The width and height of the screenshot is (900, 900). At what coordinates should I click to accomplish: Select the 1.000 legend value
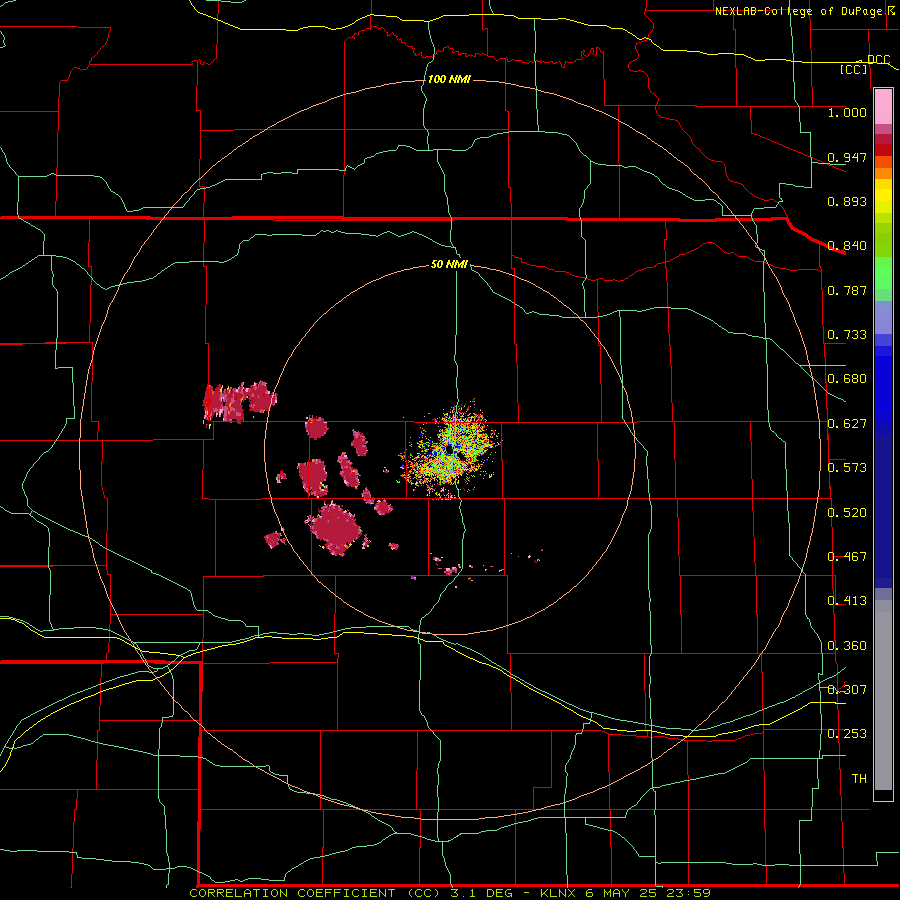(847, 112)
